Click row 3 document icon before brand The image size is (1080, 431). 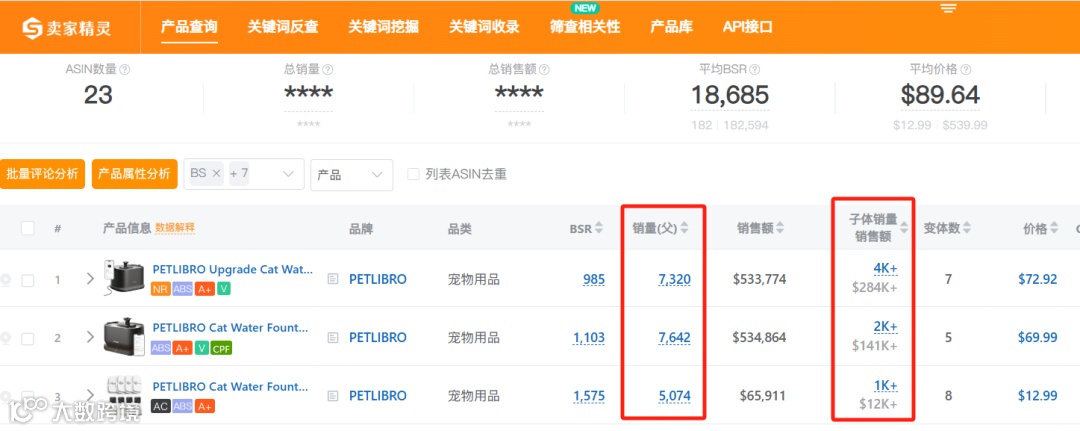point(333,396)
